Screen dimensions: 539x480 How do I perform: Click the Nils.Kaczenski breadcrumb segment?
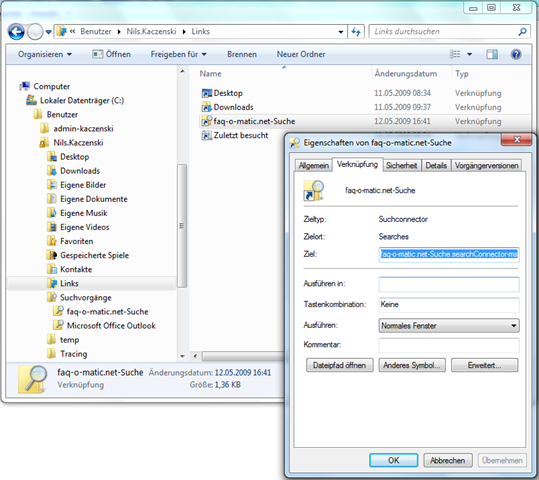[151, 32]
